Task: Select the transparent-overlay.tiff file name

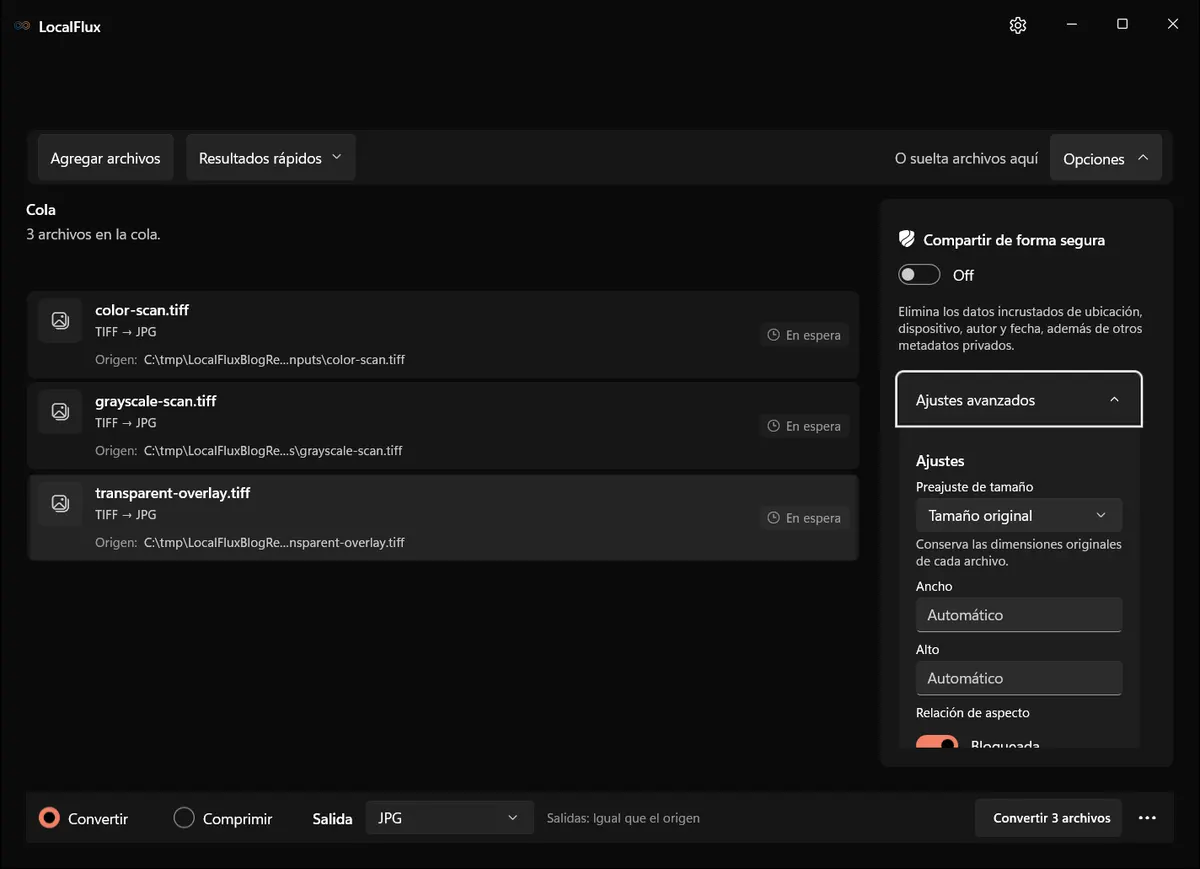Action: click(x=173, y=493)
